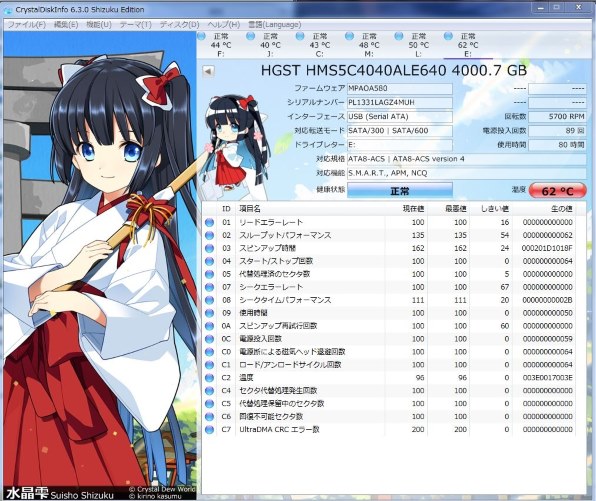This screenshot has width=596, height=501.
Task: Click the HGST HMS5C4040ALE640 model title
Action: 394,71
